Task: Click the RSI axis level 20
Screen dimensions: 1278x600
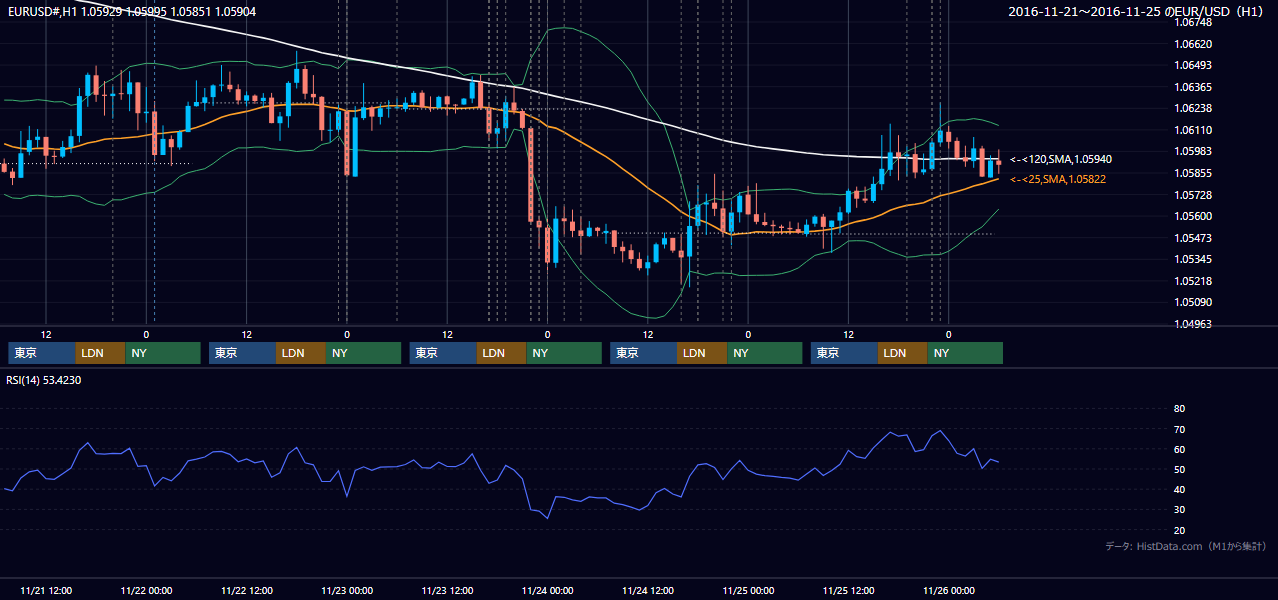Action: [1179, 530]
